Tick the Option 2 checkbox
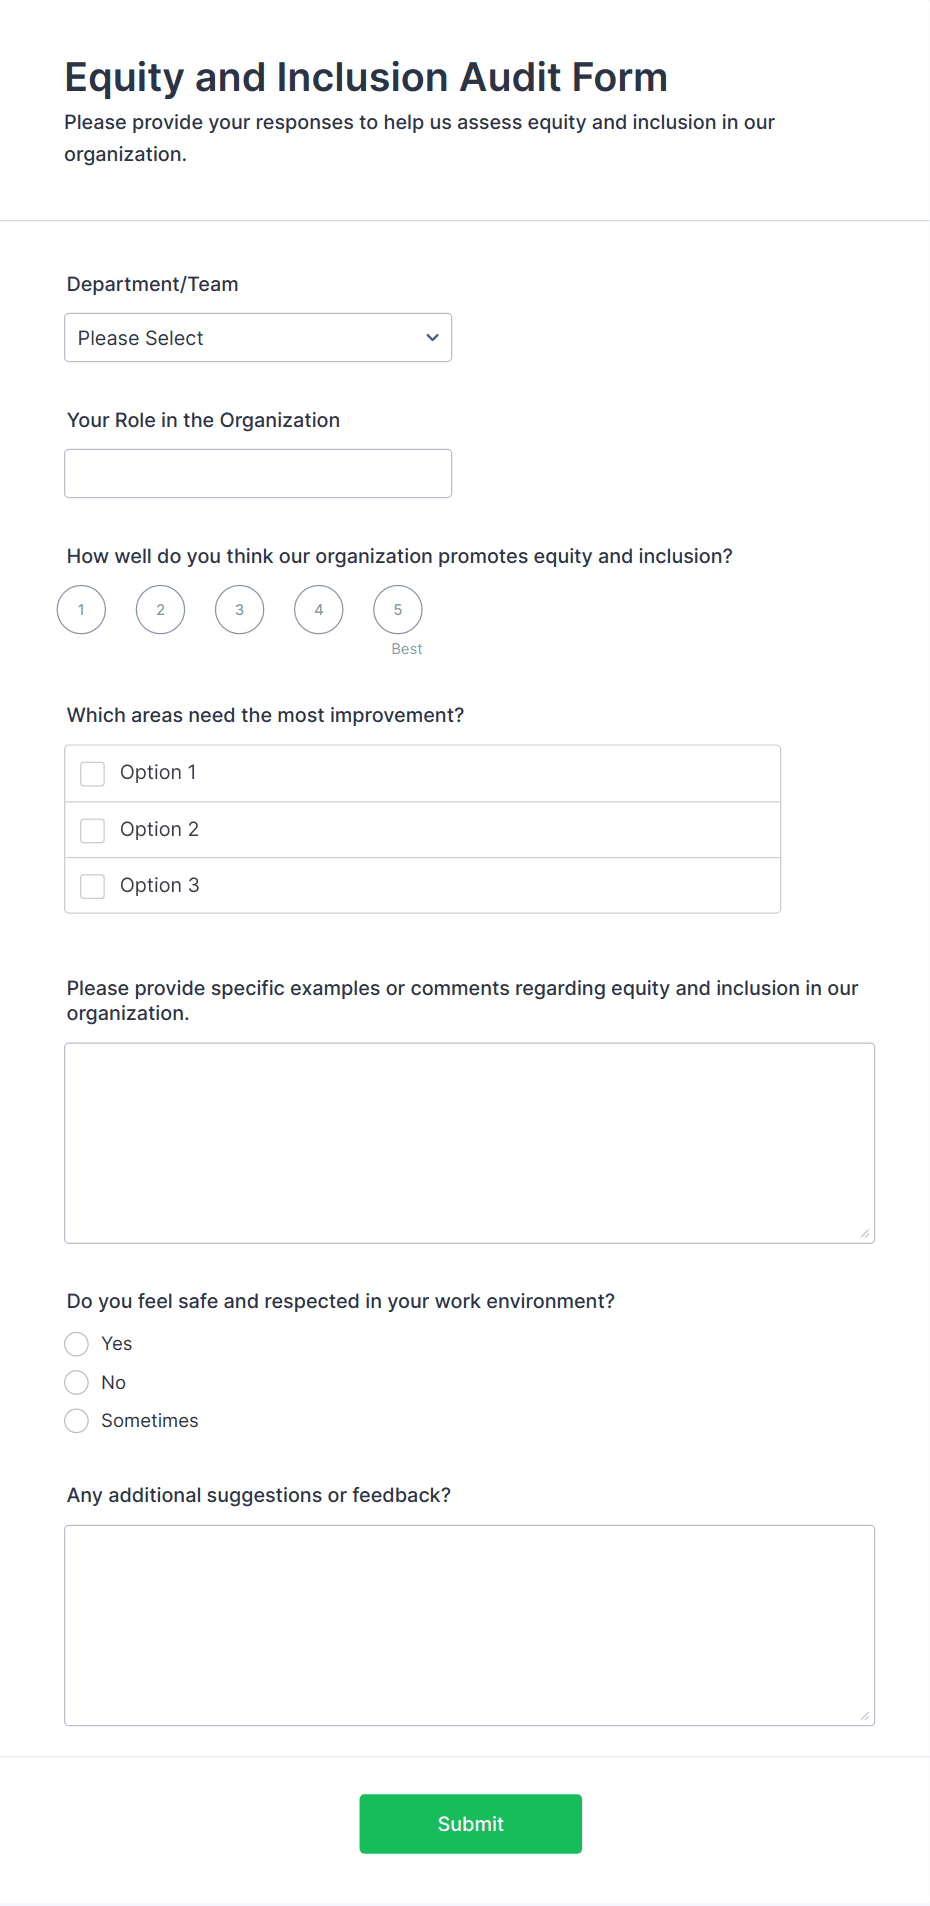Image resolution: width=930 pixels, height=1906 pixels. pos(93,830)
